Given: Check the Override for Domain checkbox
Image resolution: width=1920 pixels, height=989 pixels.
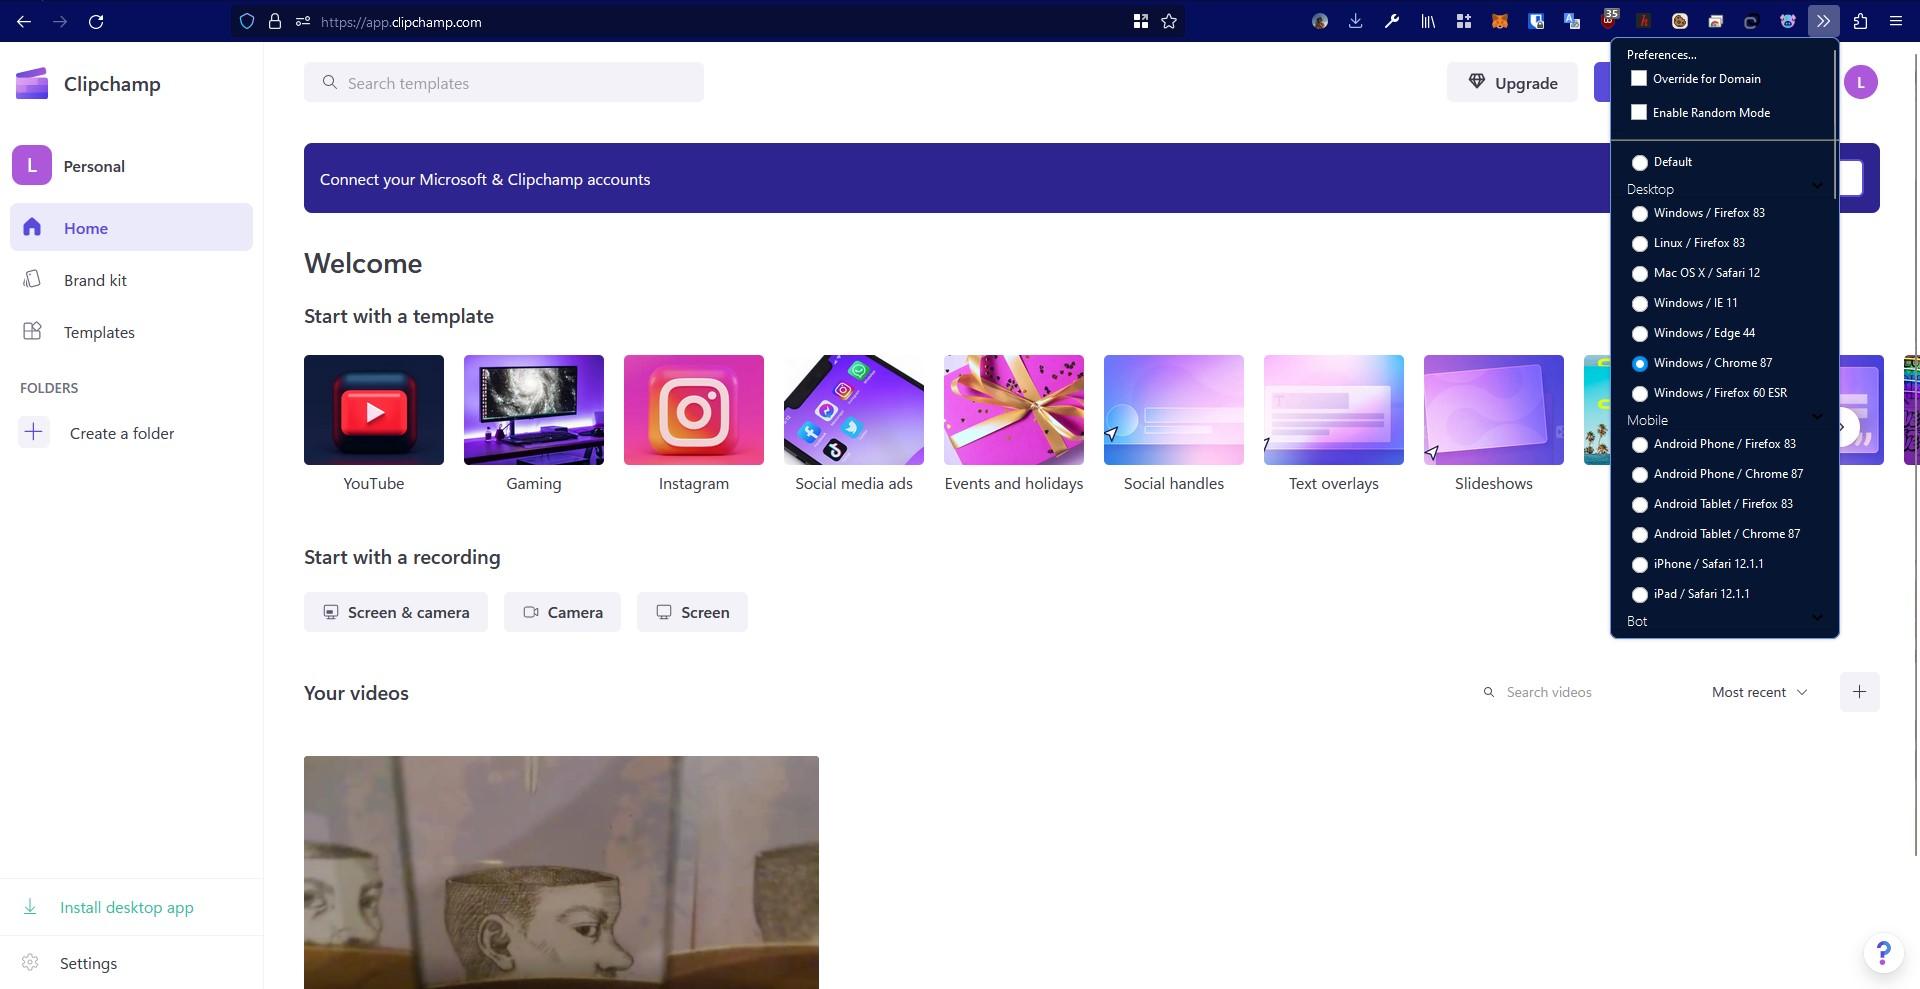Looking at the screenshot, I should 1638,78.
